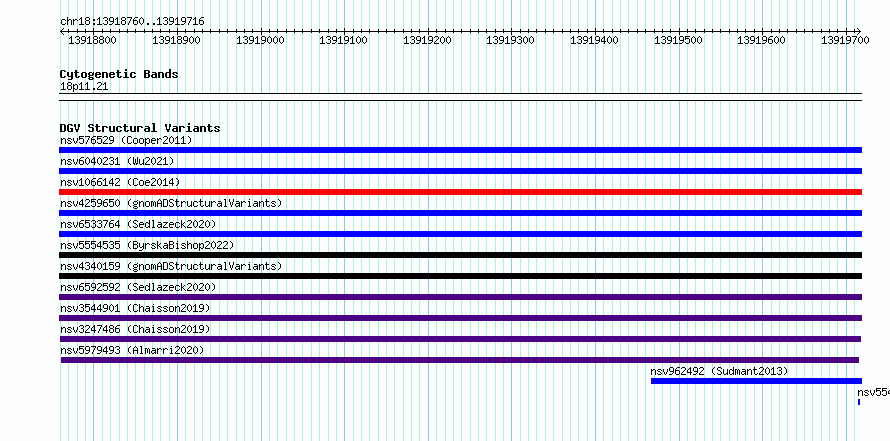
Task: Click ruler position 13918900
Action: [x=177, y=40]
